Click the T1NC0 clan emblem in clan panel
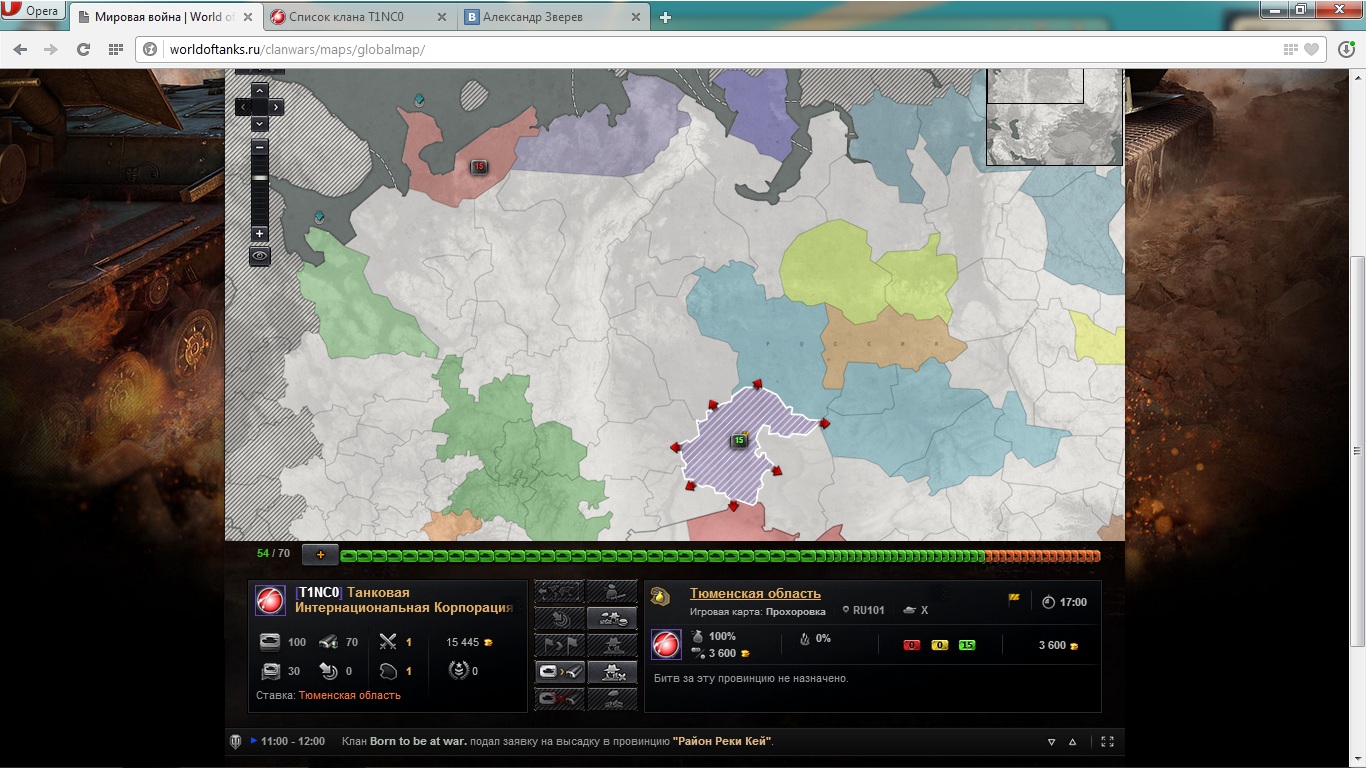 pos(270,600)
